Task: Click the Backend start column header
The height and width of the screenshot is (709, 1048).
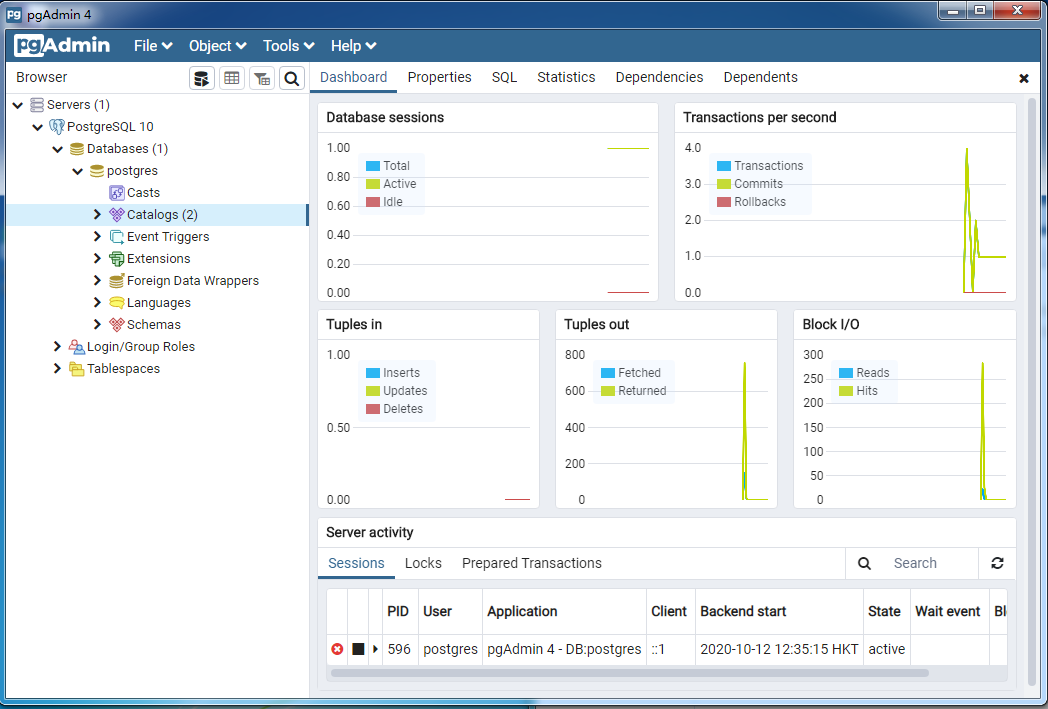Action: 779,611
